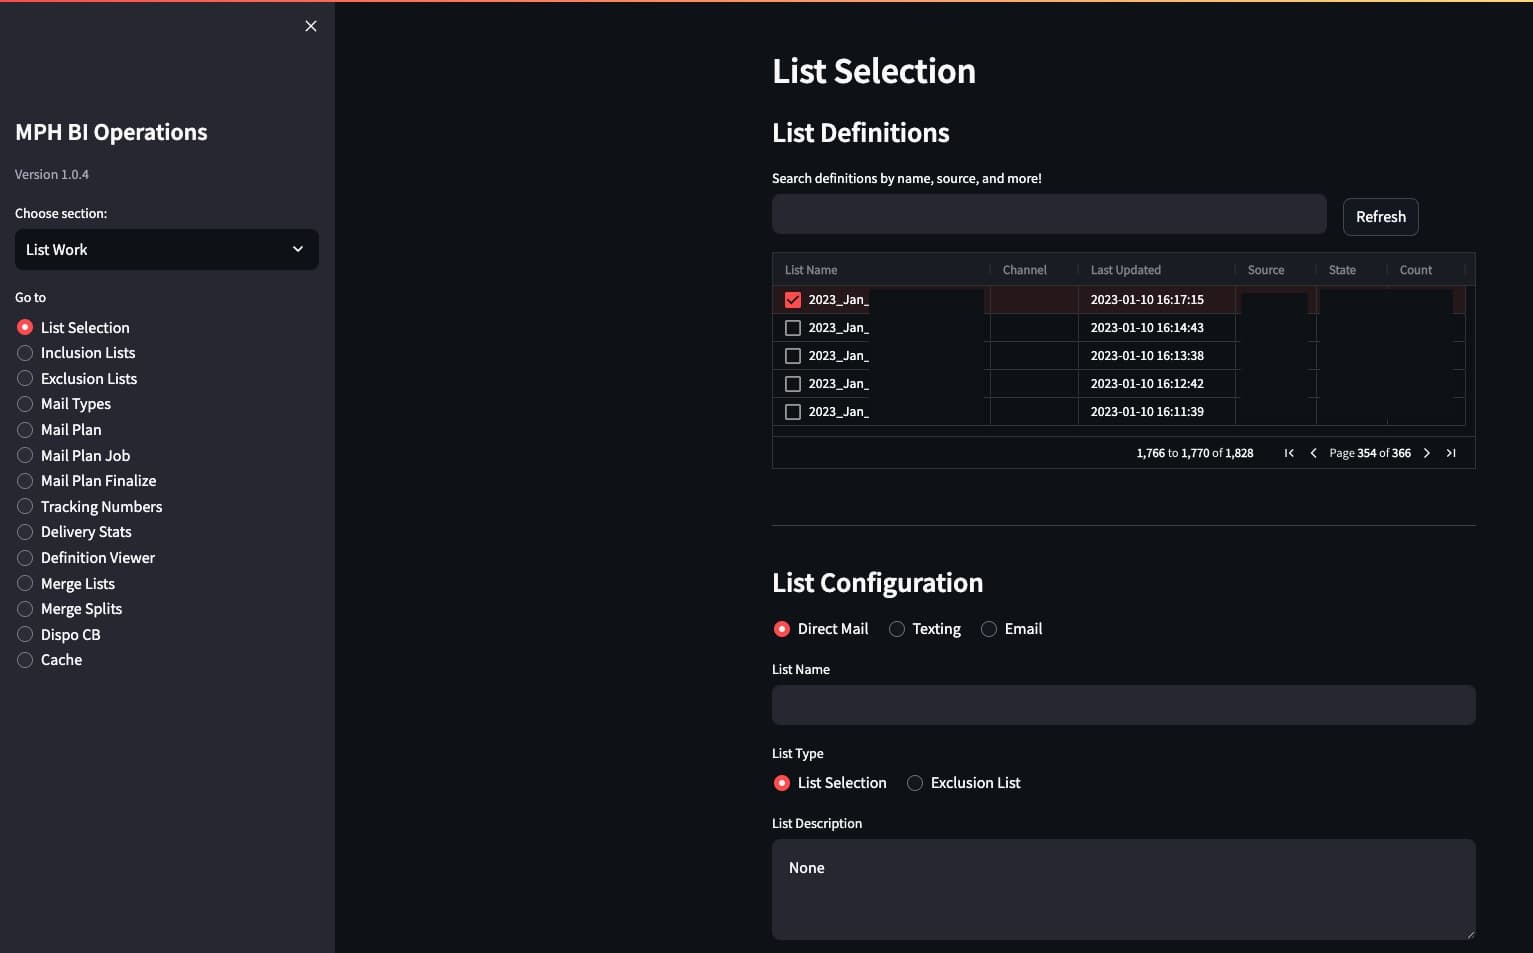The image size is (1533, 953).
Task: Click the search definitions input field
Action: (x=1048, y=213)
